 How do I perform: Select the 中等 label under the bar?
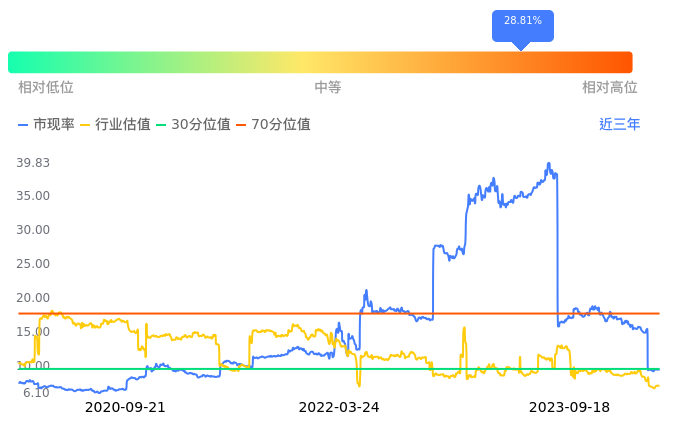[x=328, y=88]
